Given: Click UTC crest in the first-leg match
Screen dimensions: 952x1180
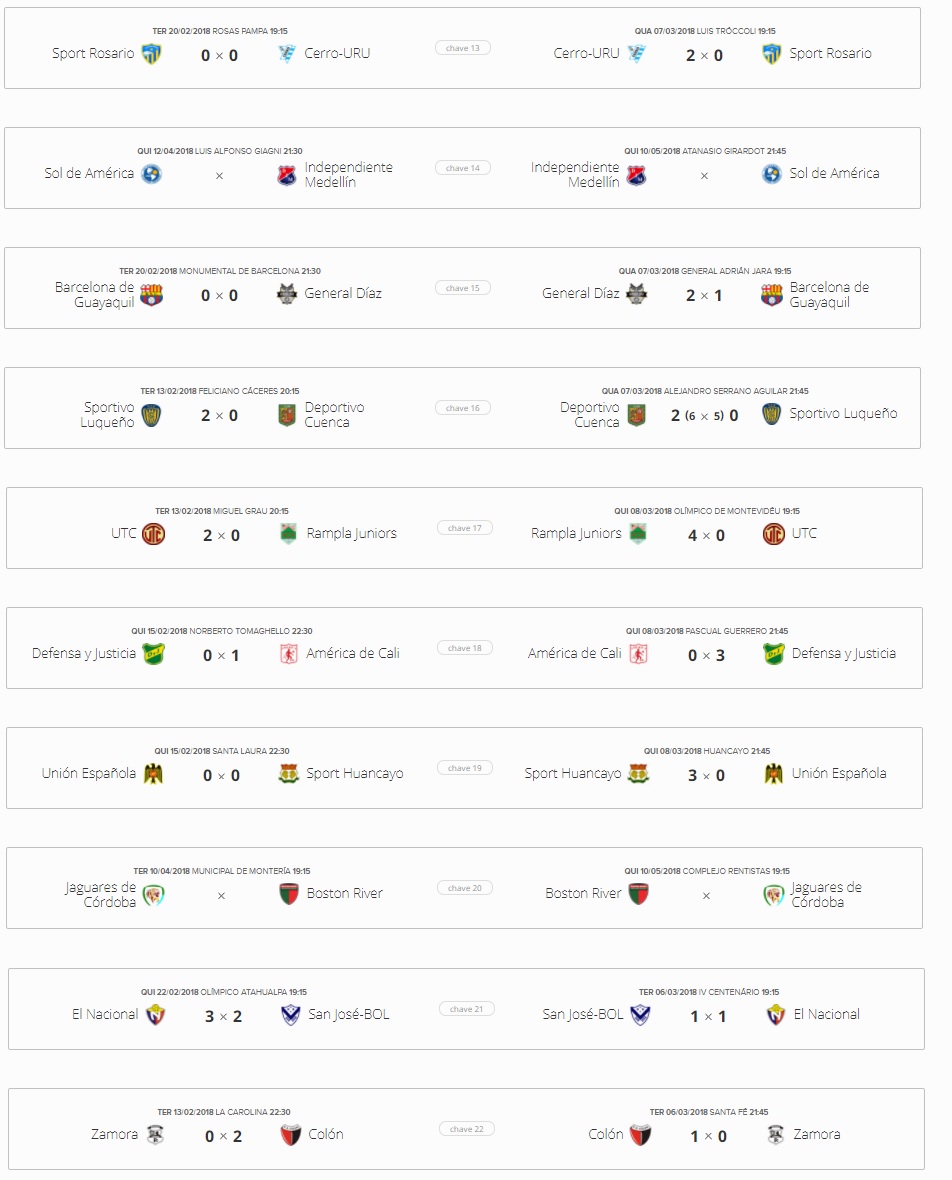Looking at the screenshot, I should tap(154, 534).
